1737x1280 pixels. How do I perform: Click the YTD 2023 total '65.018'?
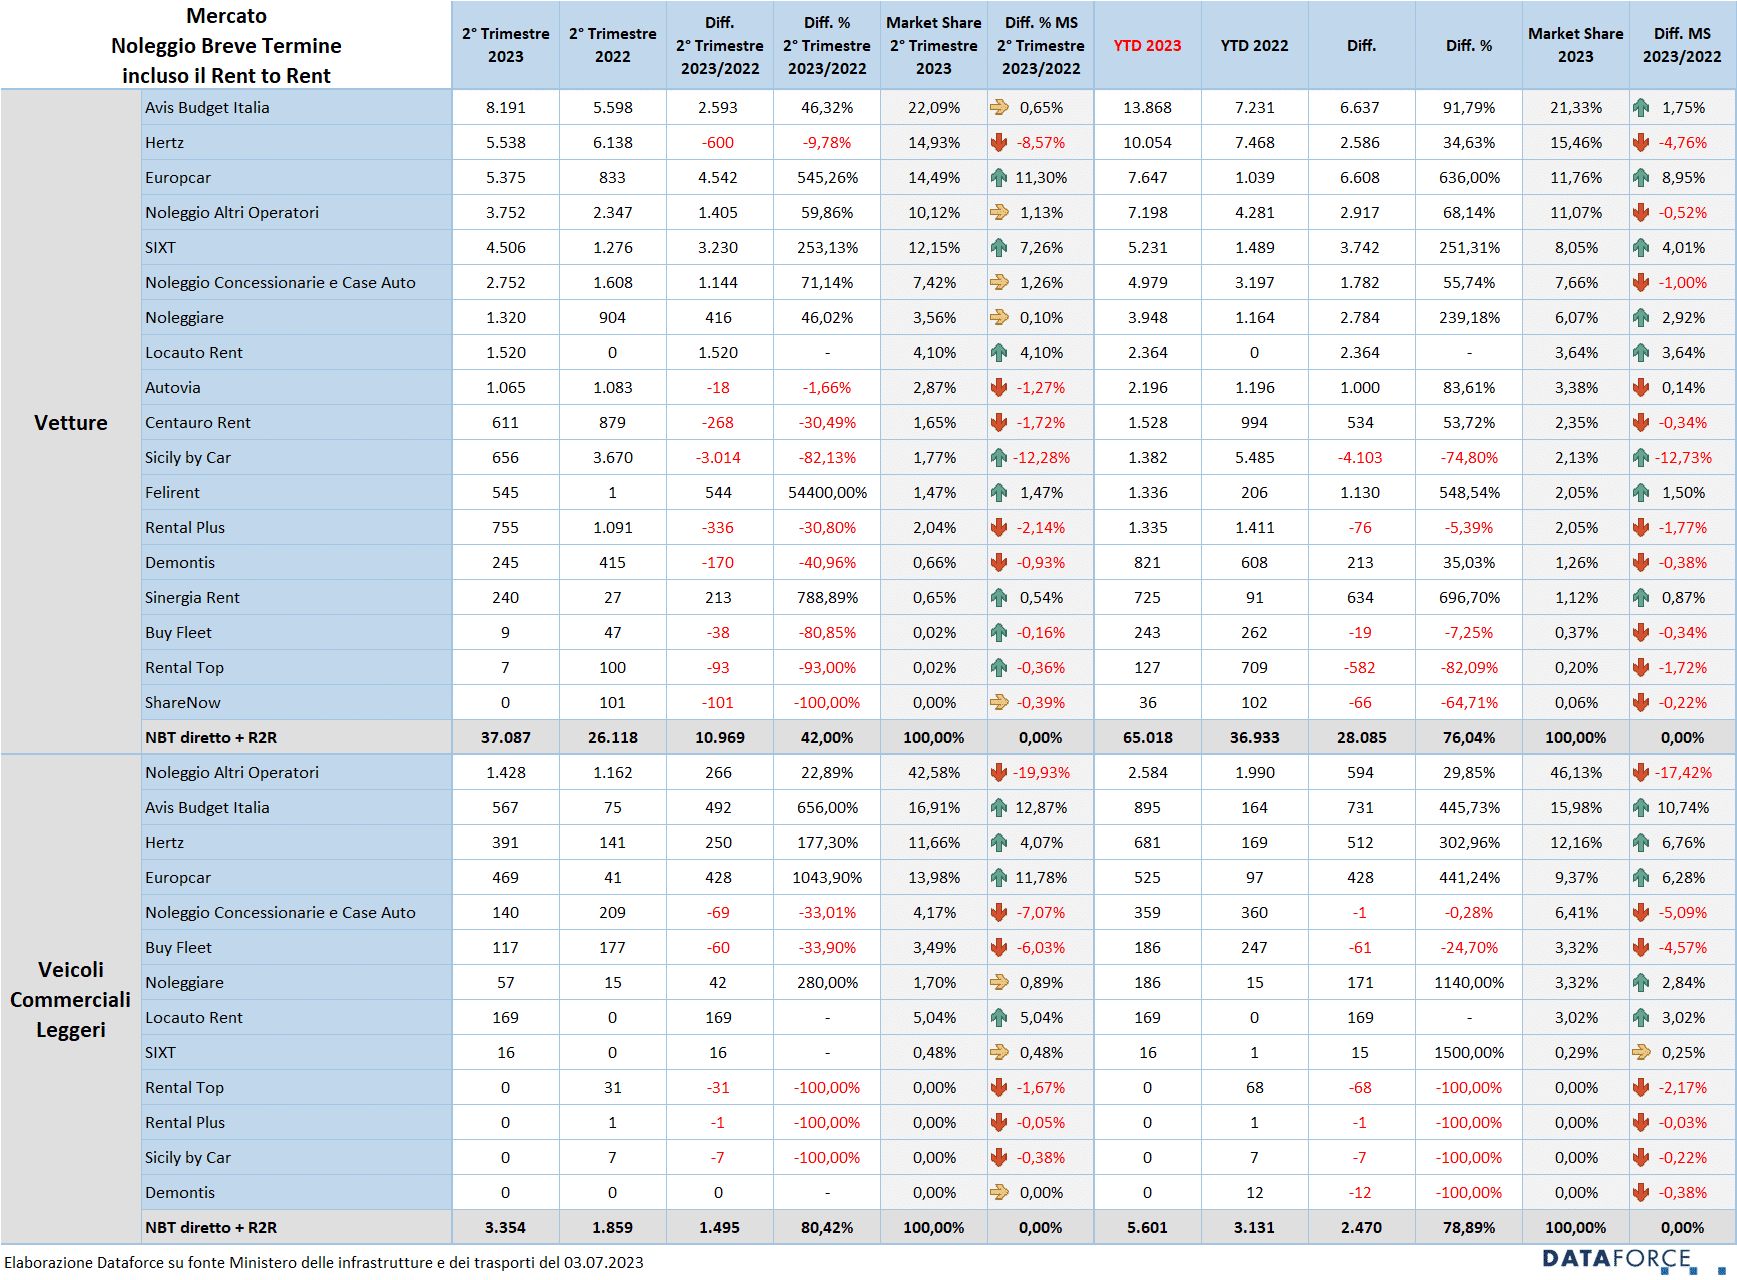click(1147, 737)
